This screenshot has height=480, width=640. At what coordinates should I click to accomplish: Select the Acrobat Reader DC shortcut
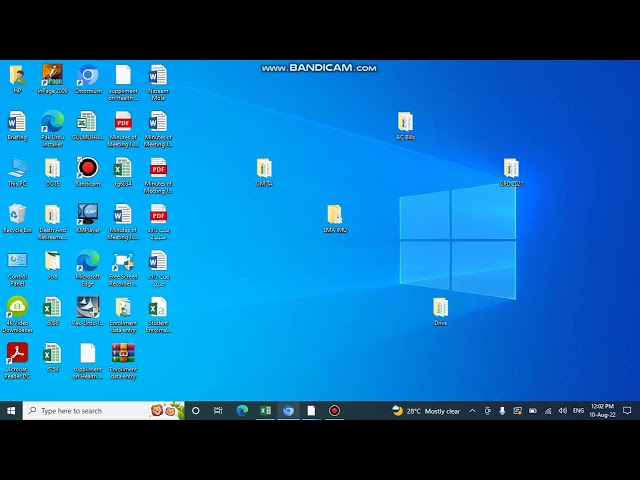tap(17, 362)
